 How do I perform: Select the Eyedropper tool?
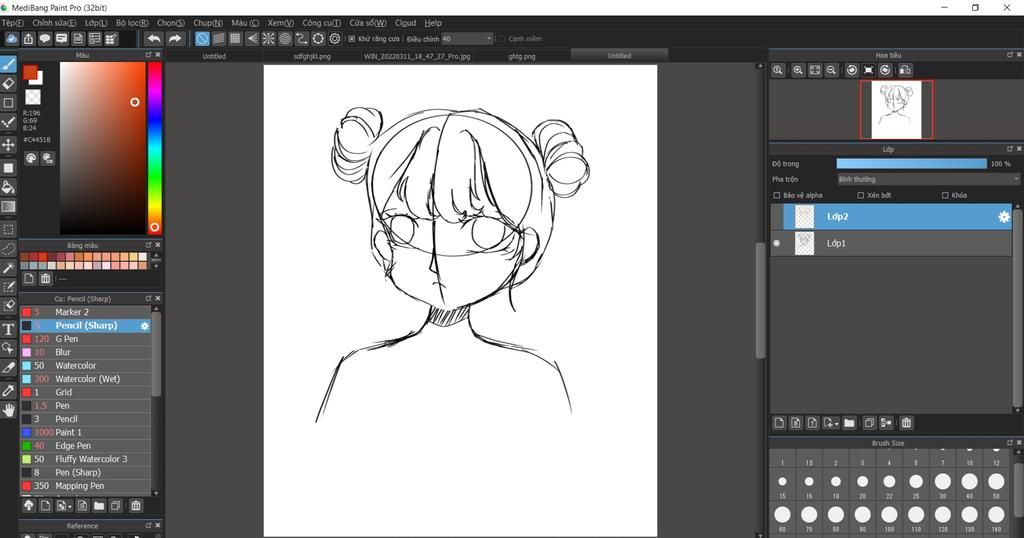pyautogui.click(x=8, y=390)
